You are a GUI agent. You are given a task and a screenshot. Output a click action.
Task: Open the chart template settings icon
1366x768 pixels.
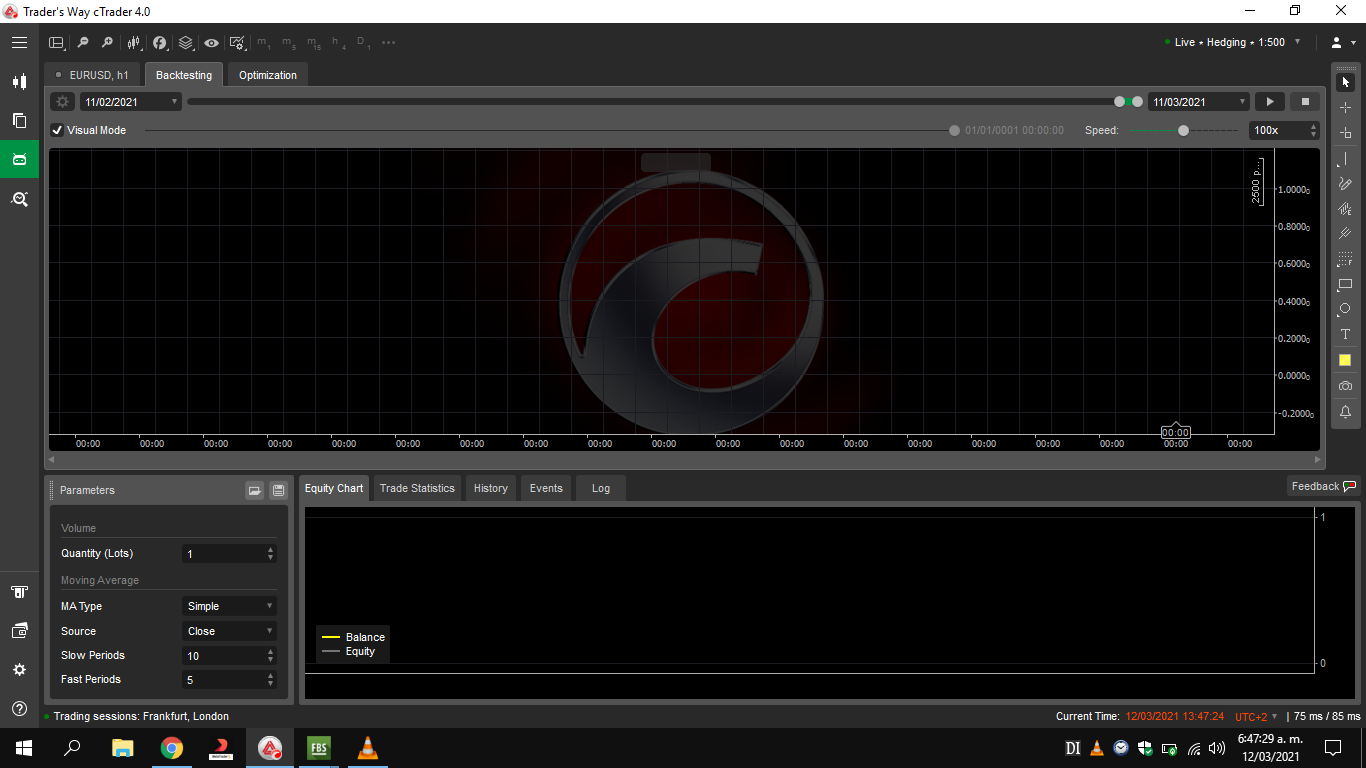pos(237,43)
